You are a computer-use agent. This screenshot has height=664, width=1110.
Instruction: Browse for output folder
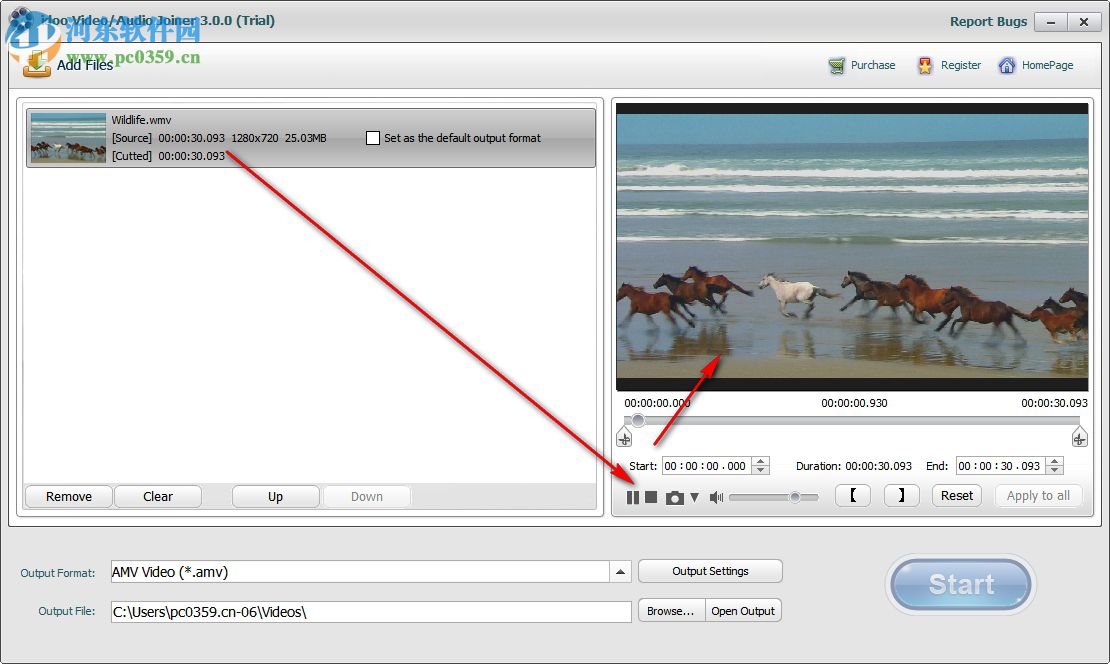coord(671,611)
